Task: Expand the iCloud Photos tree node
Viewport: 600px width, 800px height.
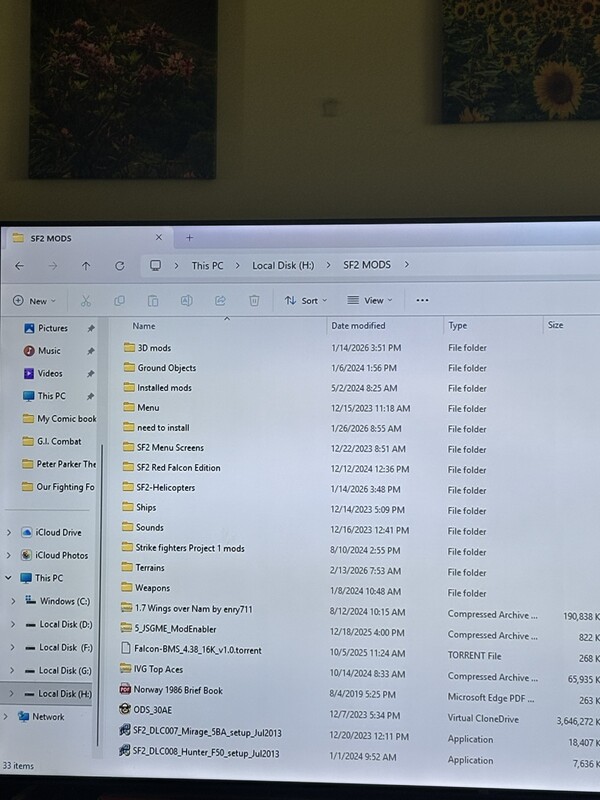Action: point(9,555)
